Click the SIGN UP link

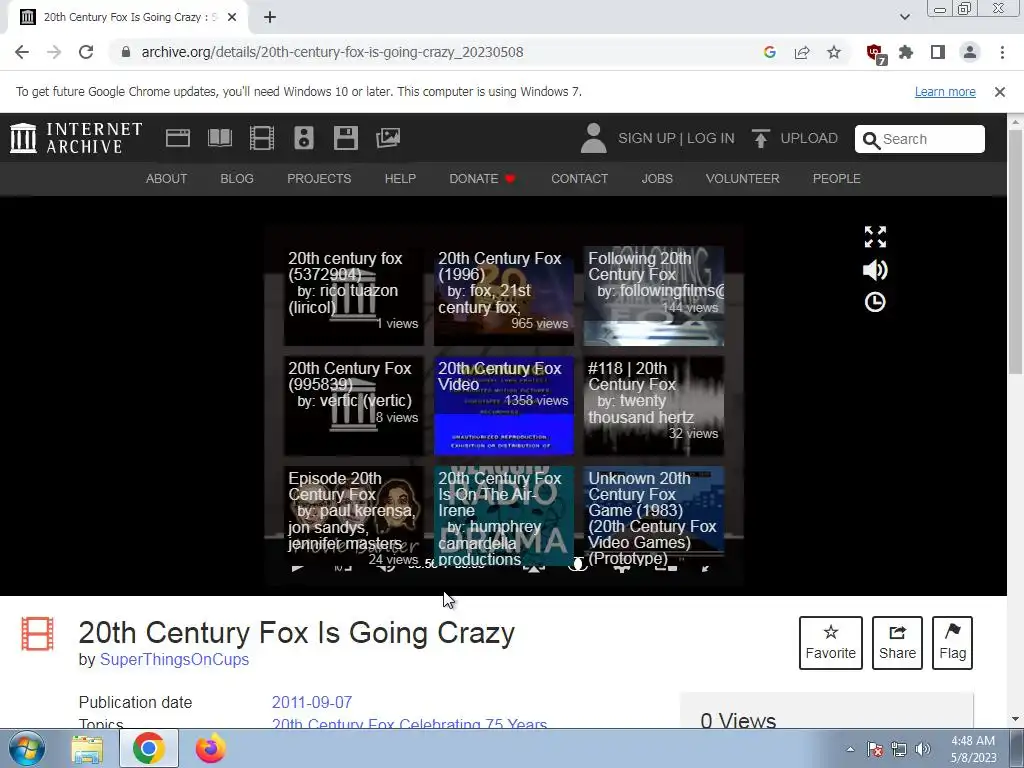coord(647,138)
